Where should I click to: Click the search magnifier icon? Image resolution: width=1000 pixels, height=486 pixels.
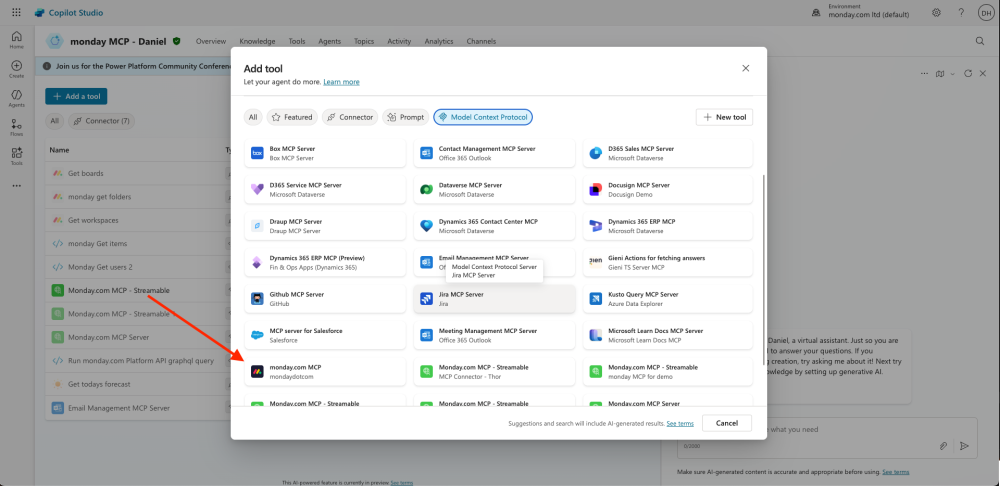(x=979, y=41)
